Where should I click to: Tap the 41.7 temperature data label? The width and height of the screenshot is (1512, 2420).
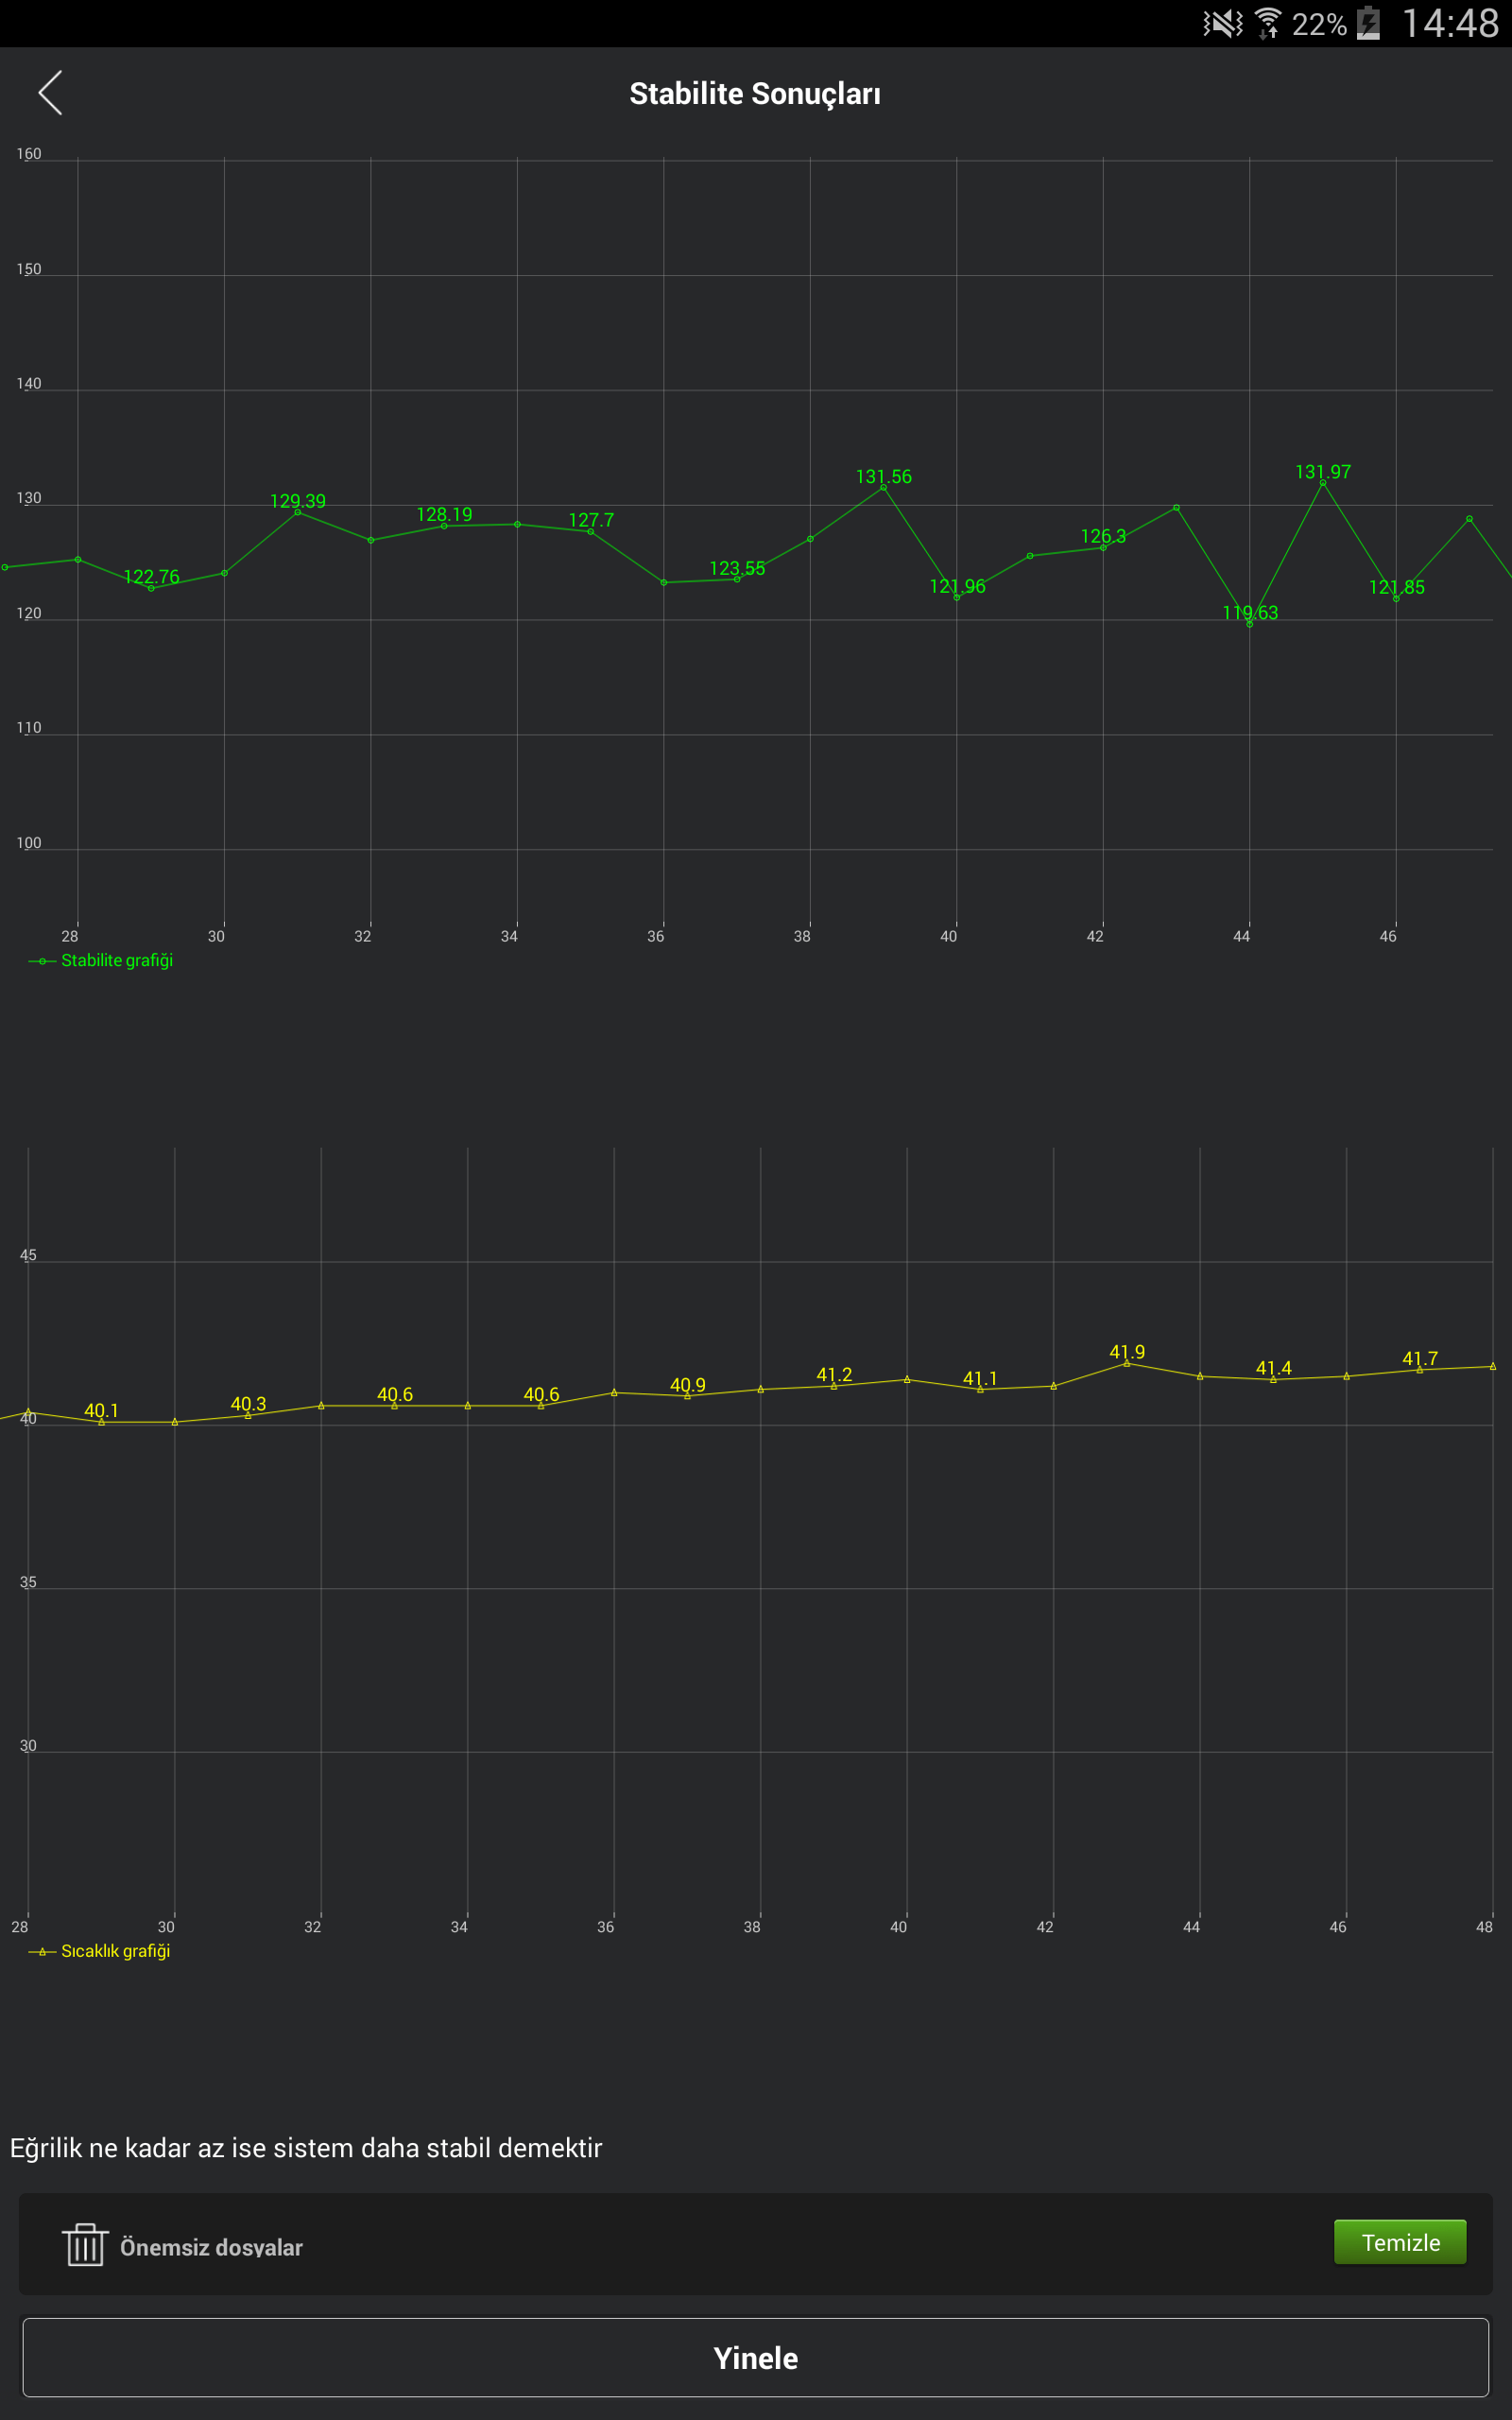coord(1420,1358)
